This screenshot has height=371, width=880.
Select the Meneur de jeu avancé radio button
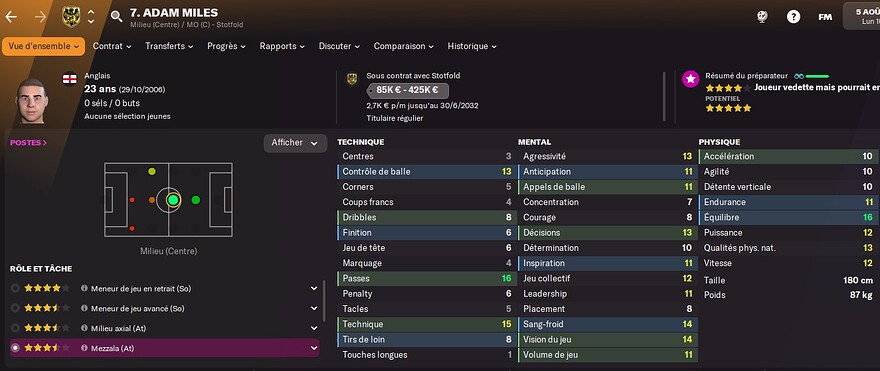15,308
